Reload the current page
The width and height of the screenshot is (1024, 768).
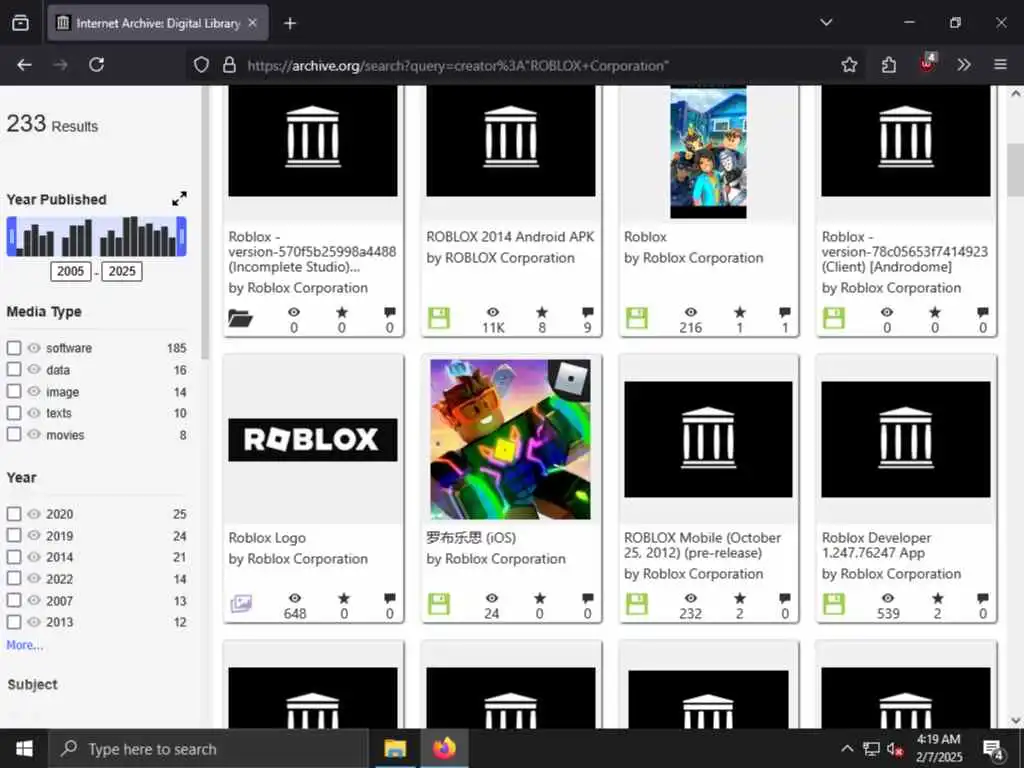pos(97,65)
